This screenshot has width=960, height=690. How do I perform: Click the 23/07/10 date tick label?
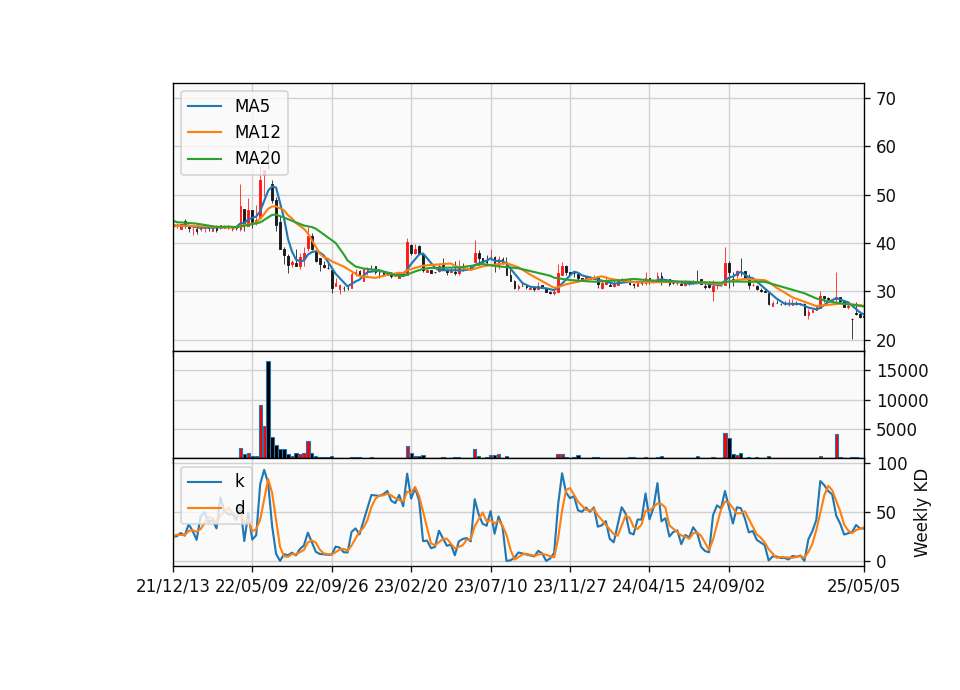tap(490, 586)
